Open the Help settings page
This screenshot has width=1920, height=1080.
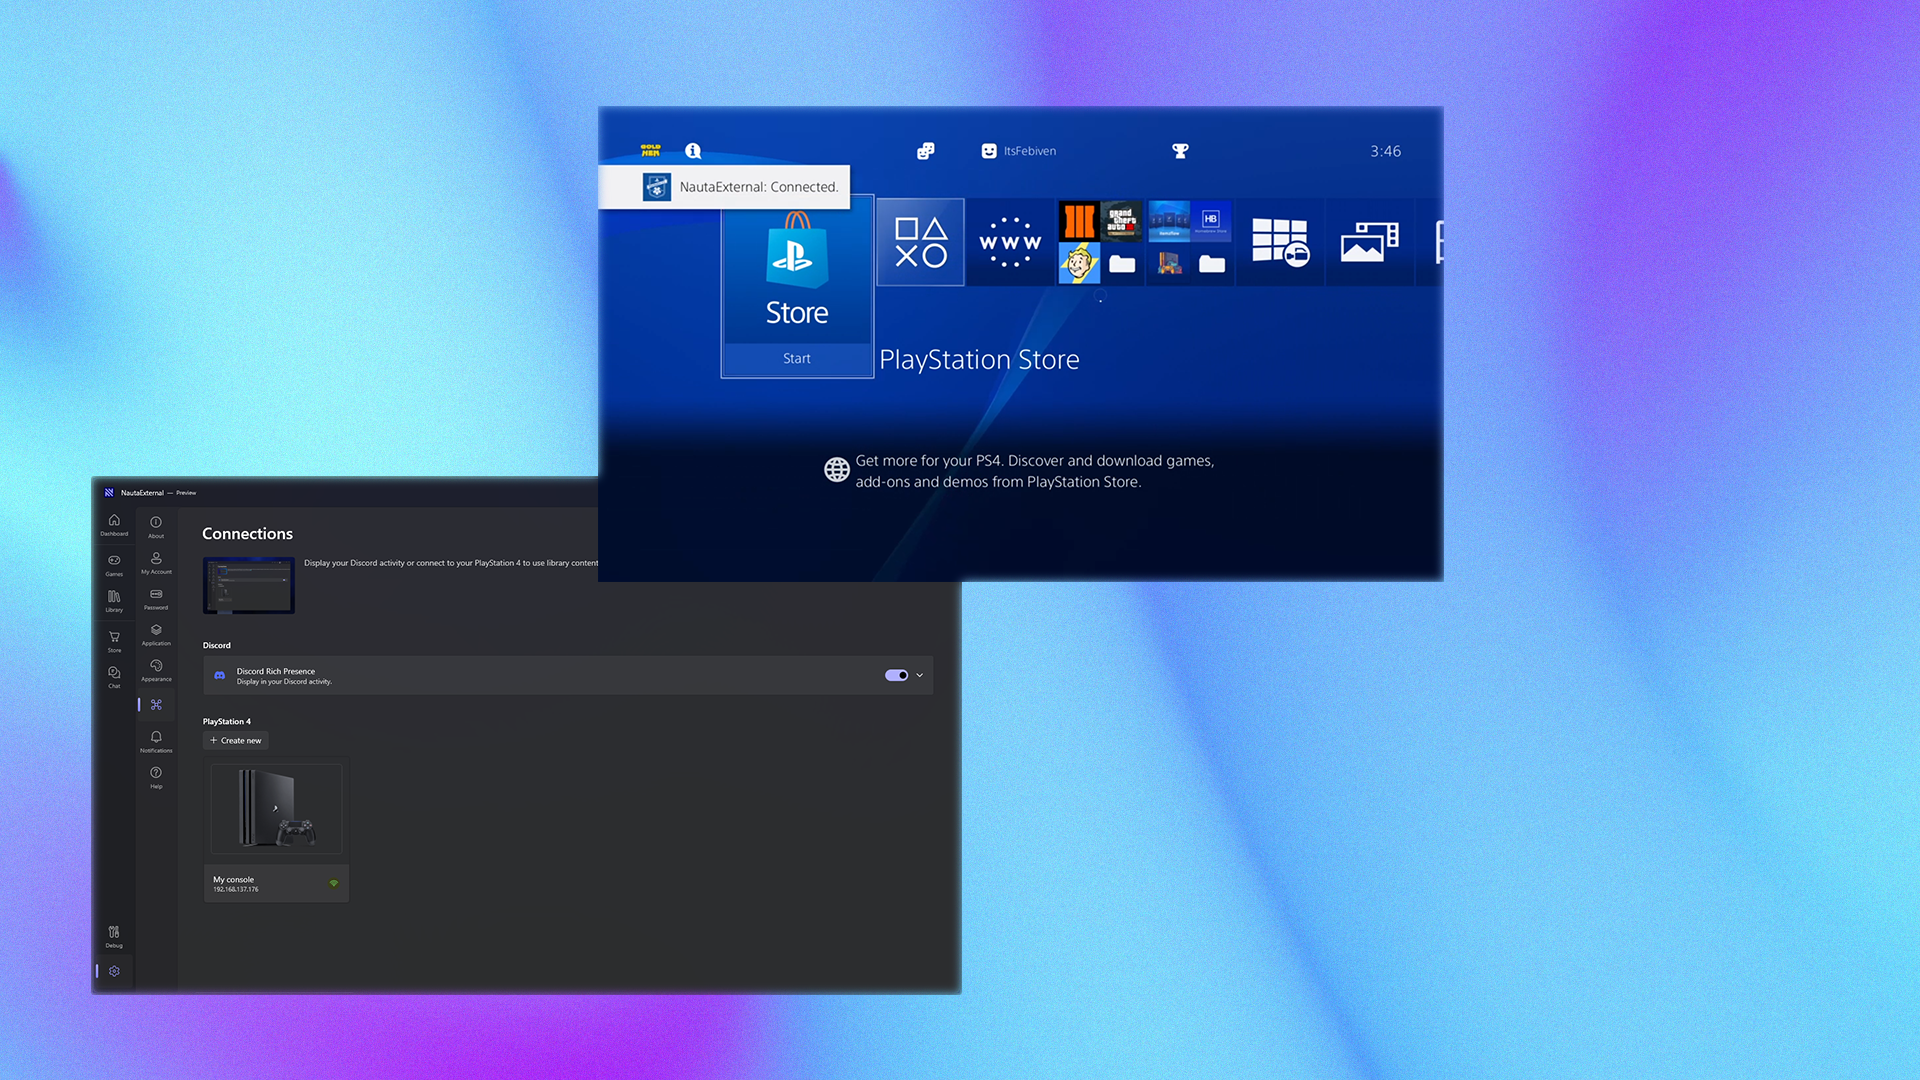pos(156,778)
